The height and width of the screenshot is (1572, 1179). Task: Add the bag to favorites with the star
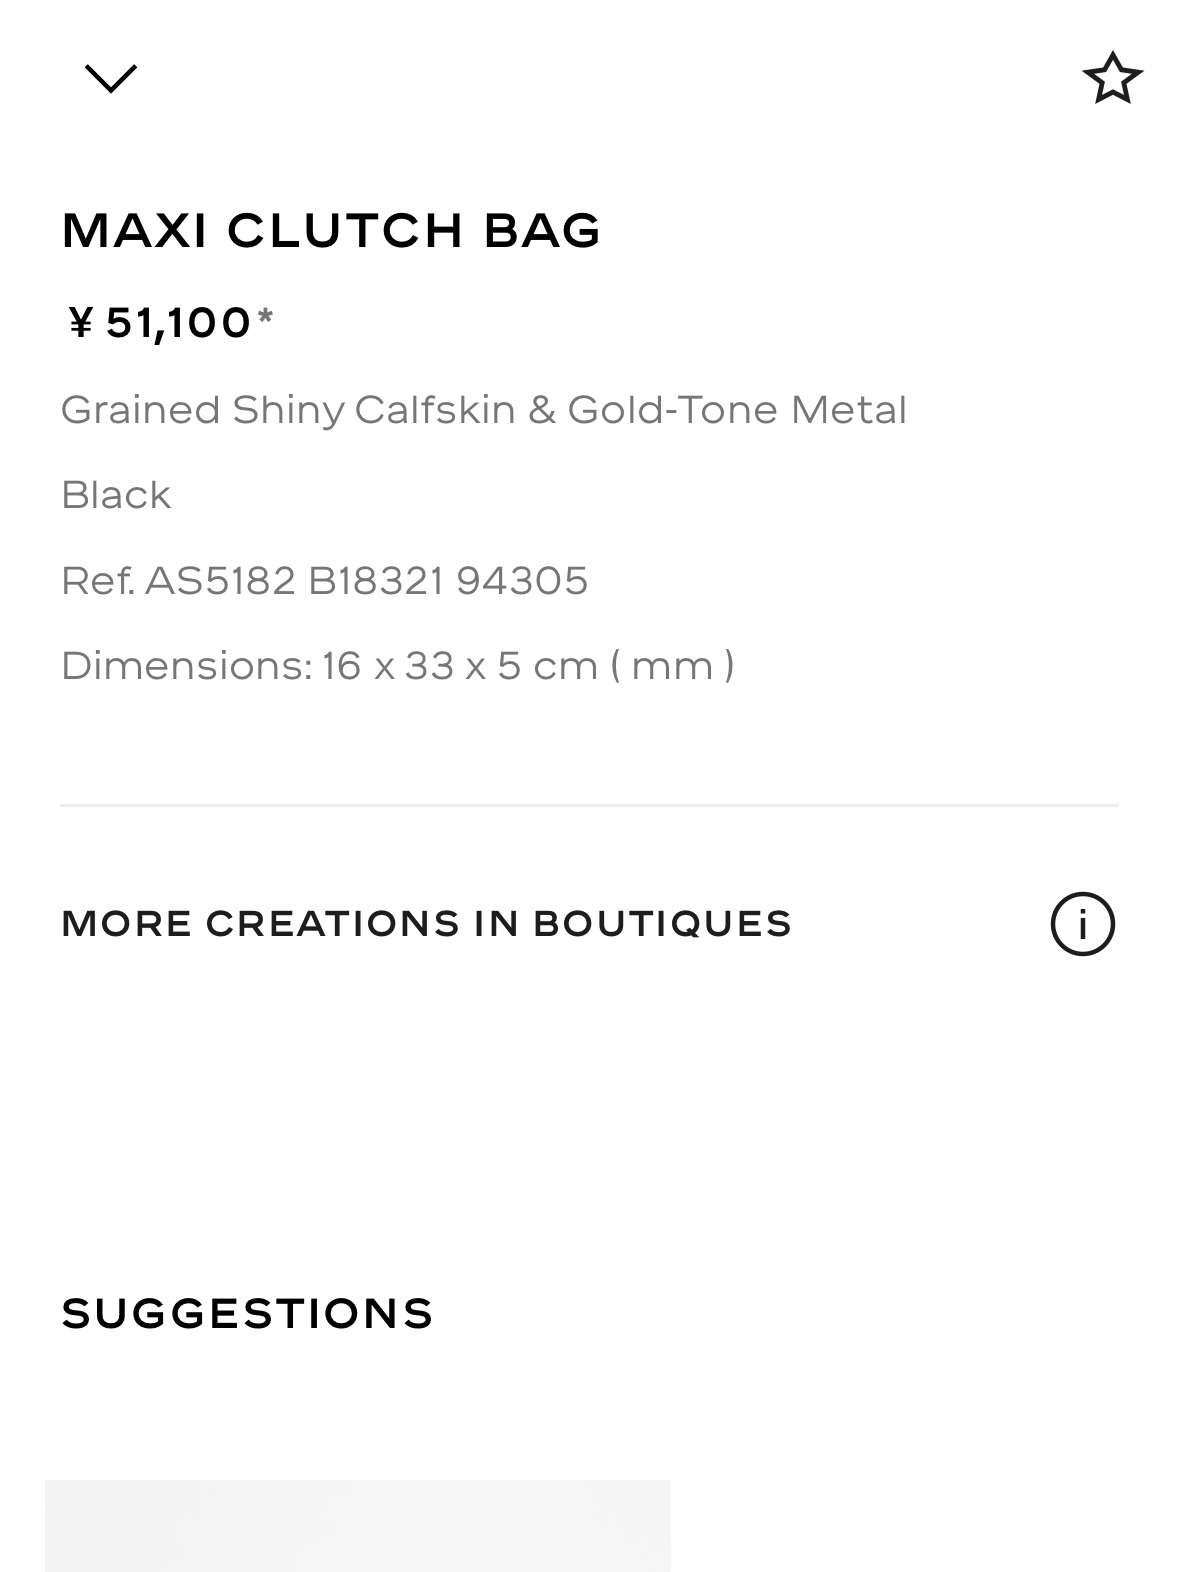click(x=1112, y=78)
